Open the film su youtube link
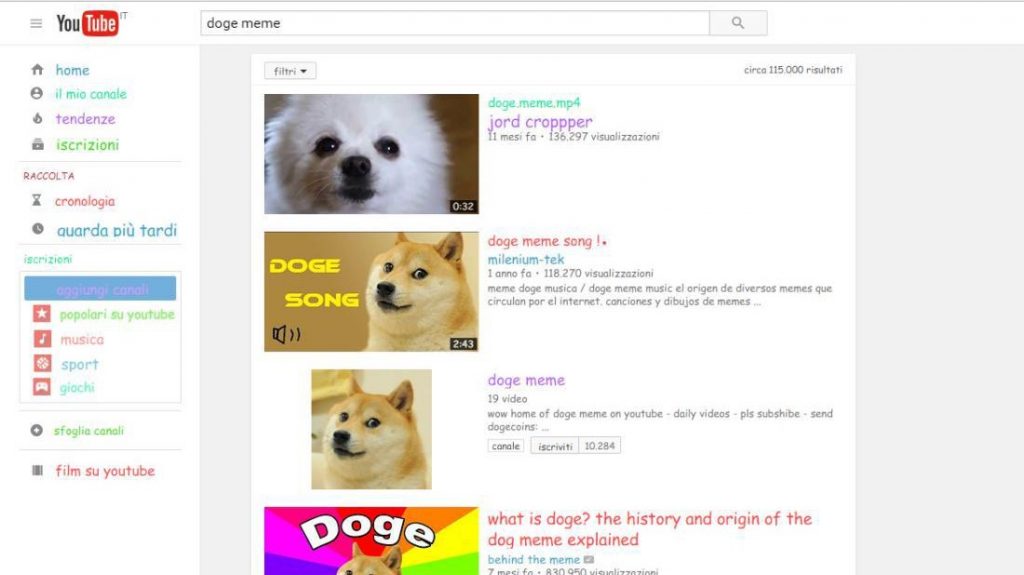The width and height of the screenshot is (1024, 575). (105, 471)
